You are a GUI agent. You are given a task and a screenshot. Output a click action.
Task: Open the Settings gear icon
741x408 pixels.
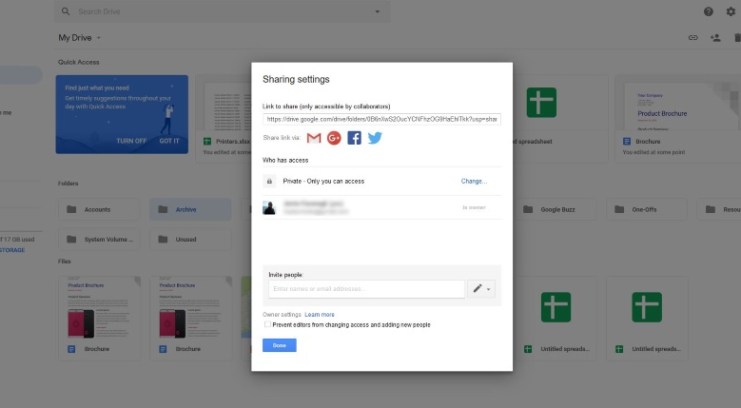tap(730, 11)
